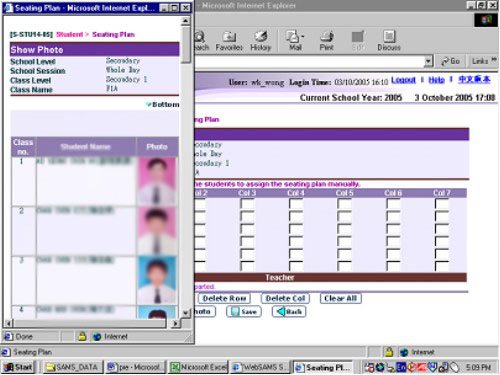Viewport: 500px width, 375px height.
Task: Click the popup horizontal scroll left arrow
Action: pyautogui.click(x=9, y=323)
